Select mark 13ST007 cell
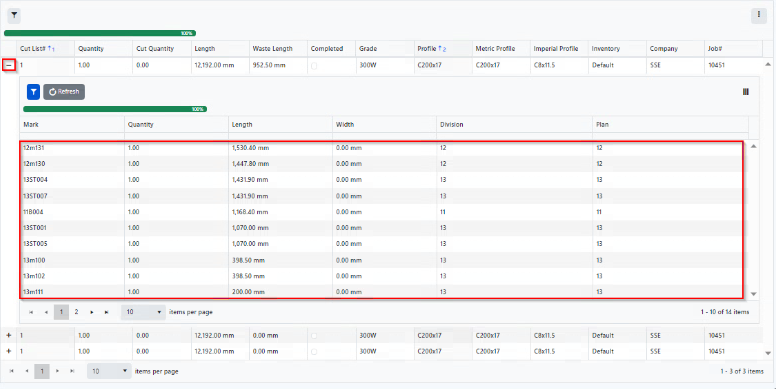The width and height of the screenshot is (776, 389). (x=72, y=196)
